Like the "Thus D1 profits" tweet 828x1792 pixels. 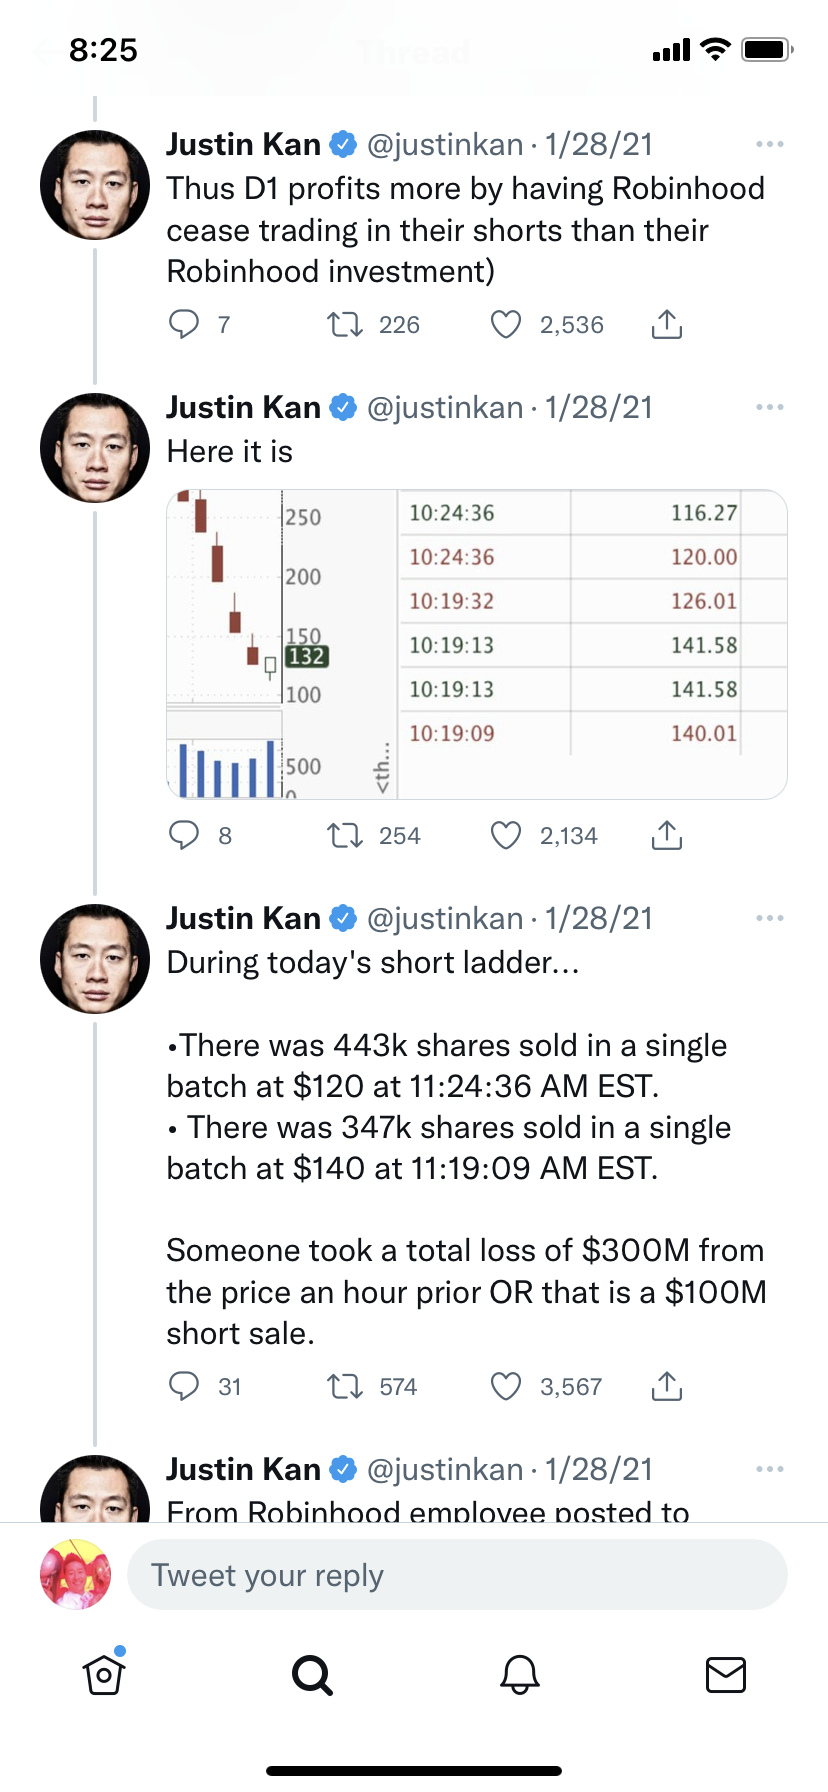coord(506,324)
